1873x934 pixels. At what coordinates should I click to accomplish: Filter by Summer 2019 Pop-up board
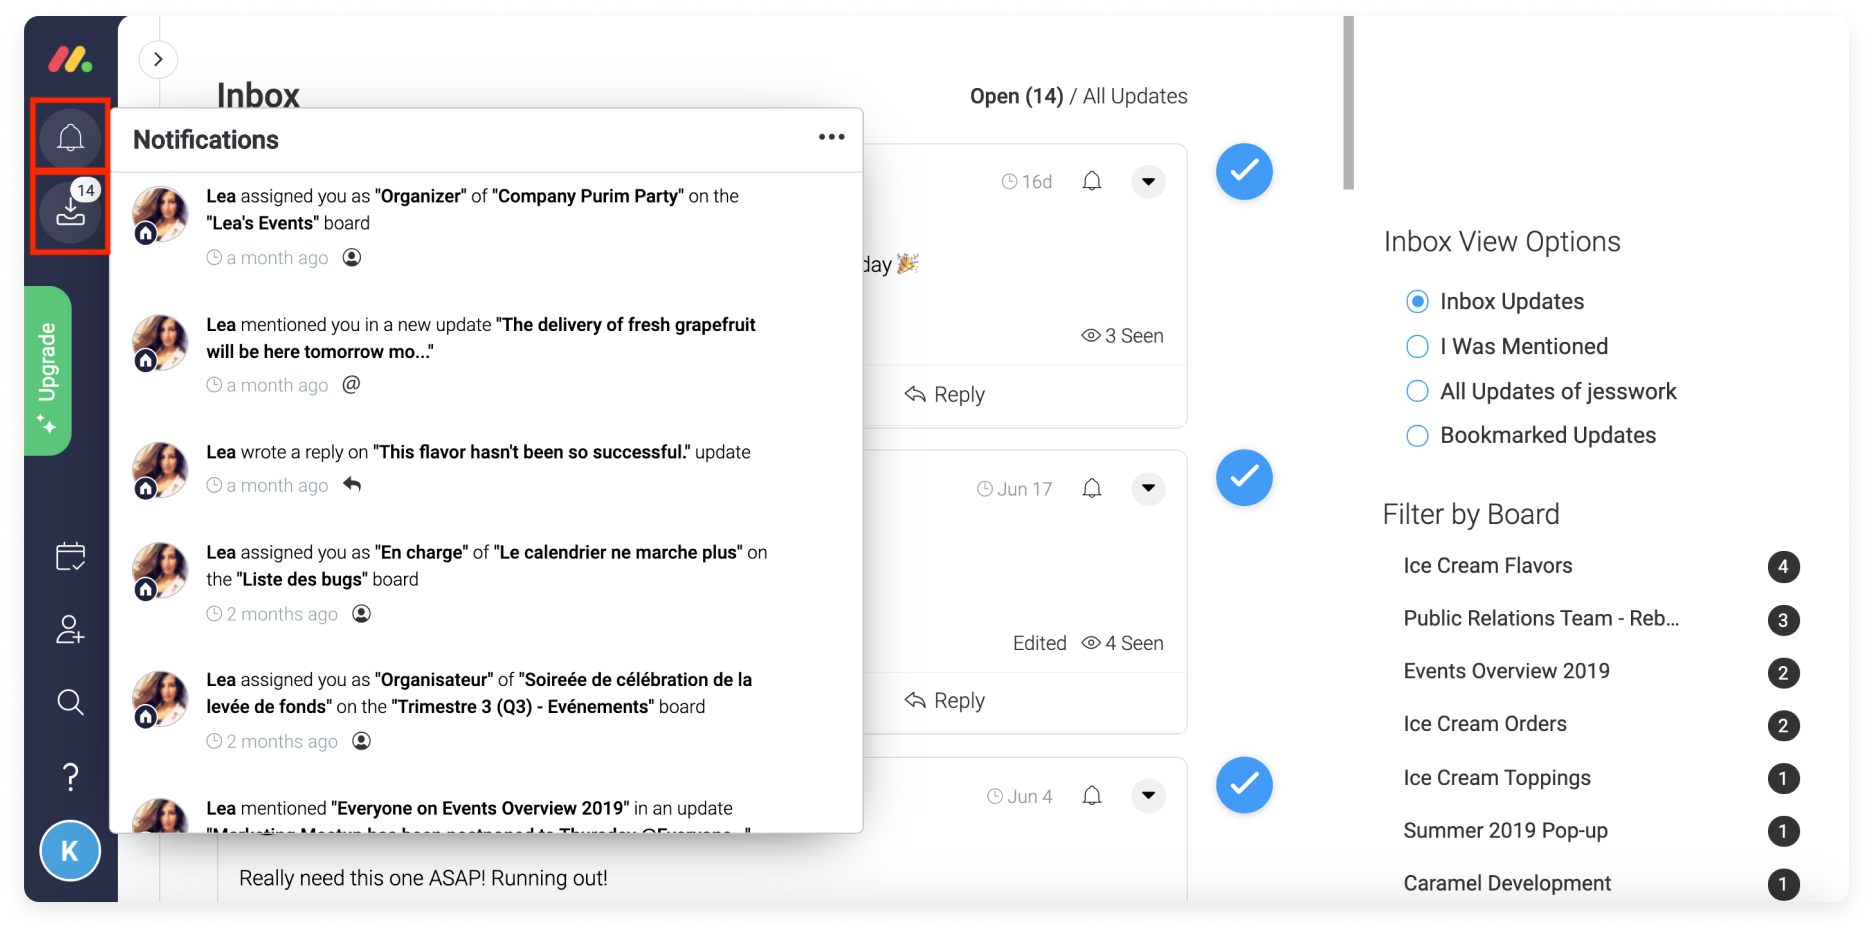(1505, 831)
